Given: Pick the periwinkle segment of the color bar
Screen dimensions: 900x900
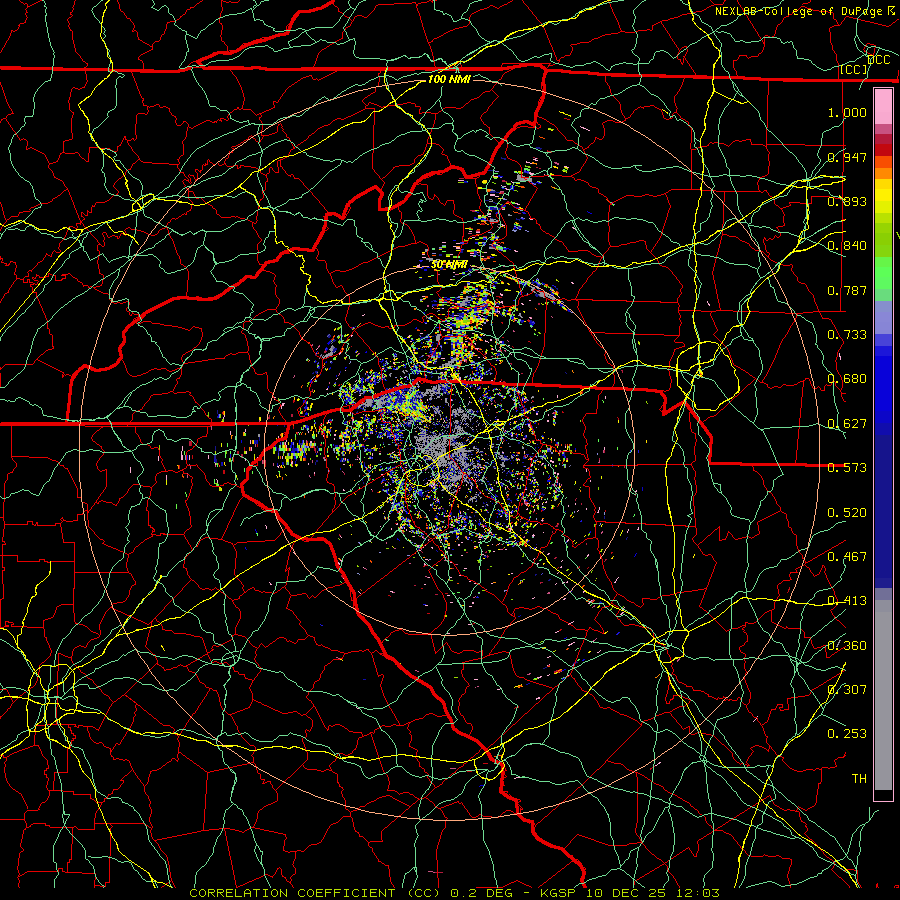Looking at the screenshot, I should [x=883, y=317].
